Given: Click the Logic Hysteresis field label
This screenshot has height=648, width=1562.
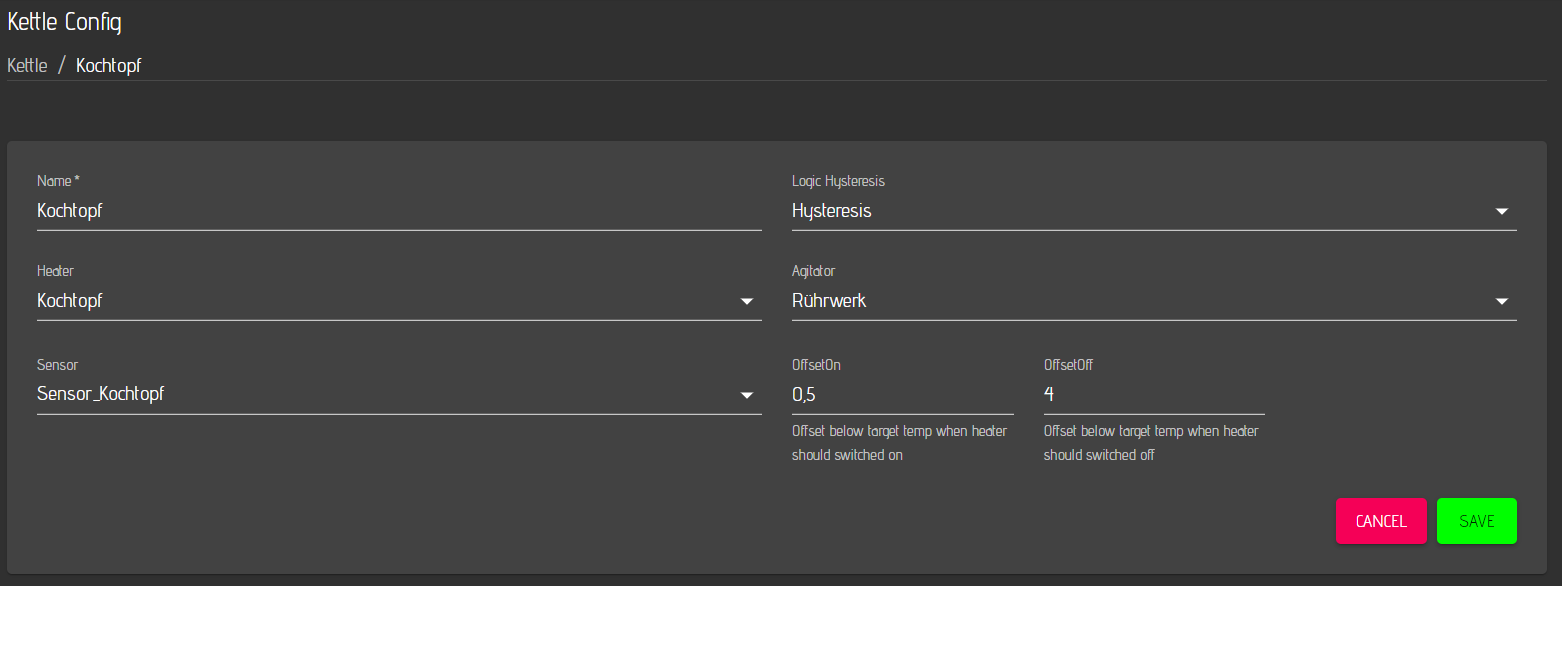Looking at the screenshot, I should (x=838, y=181).
